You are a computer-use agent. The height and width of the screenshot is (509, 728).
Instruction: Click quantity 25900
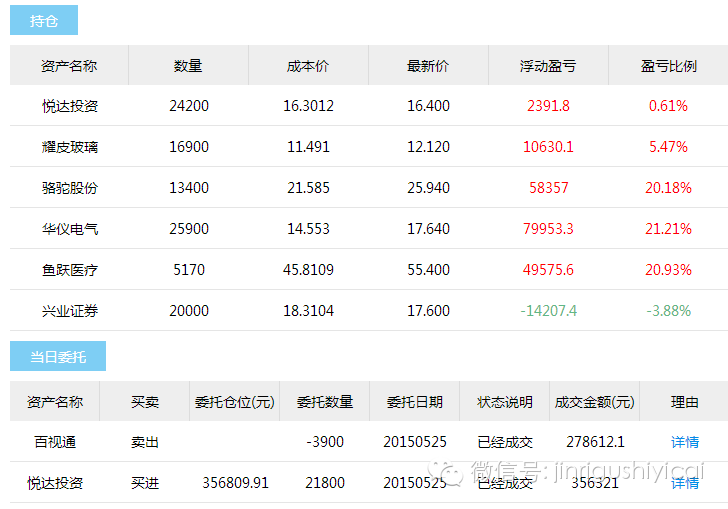[x=189, y=228]
